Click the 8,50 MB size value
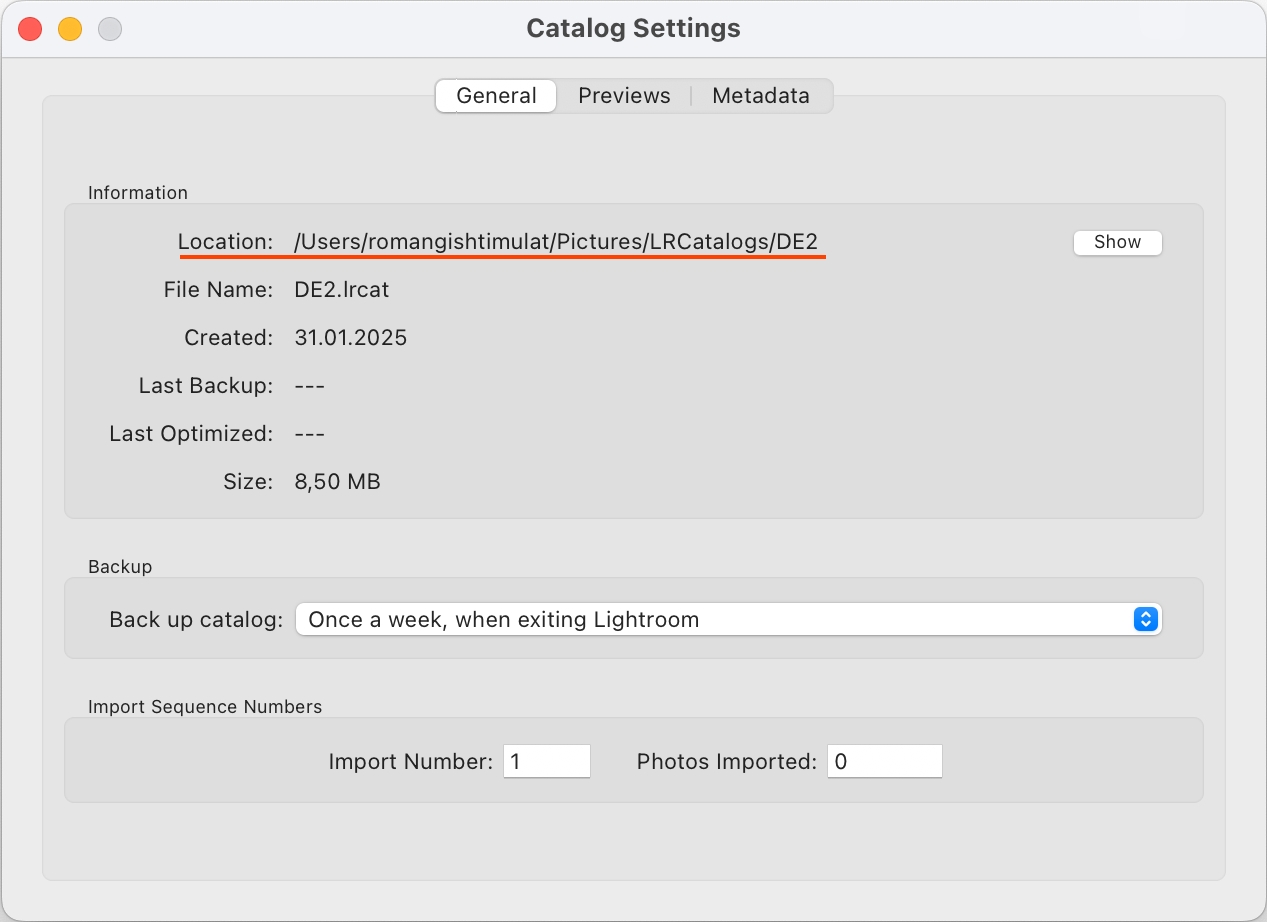Screen dimensions: 1267x922 pyautogui.click(x=338, y=482)
